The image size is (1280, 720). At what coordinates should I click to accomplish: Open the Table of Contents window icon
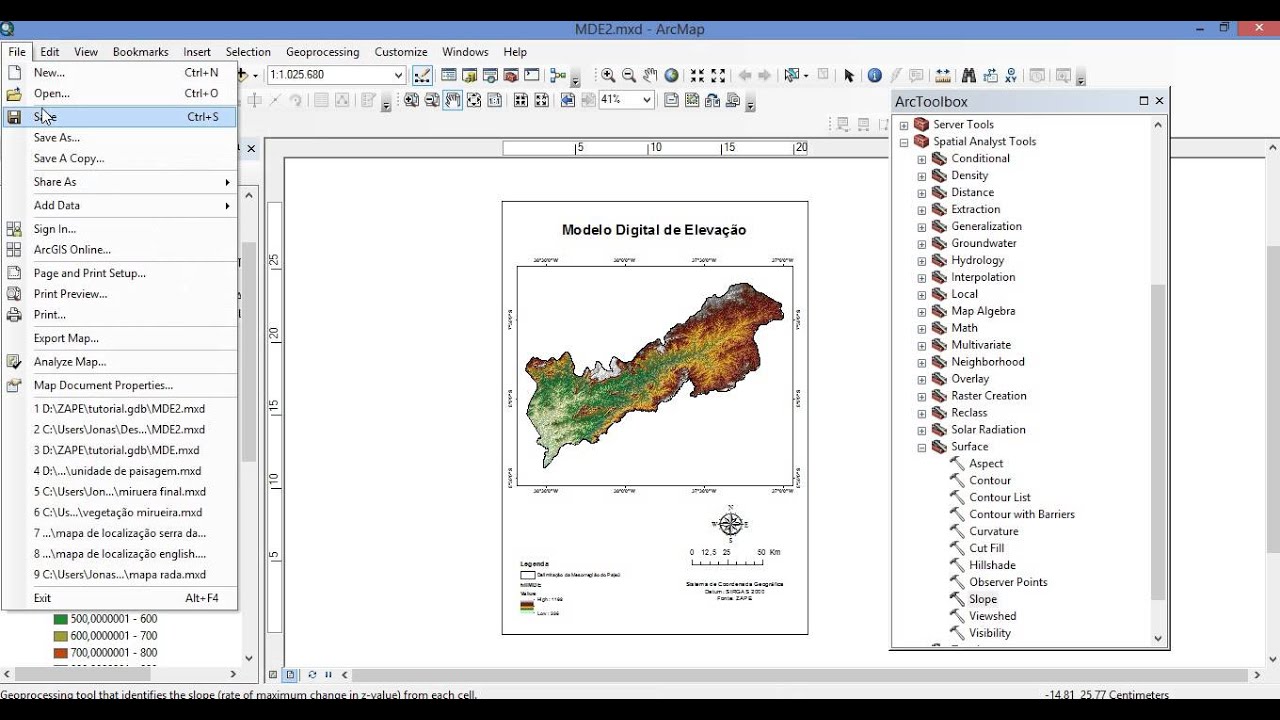449,75
